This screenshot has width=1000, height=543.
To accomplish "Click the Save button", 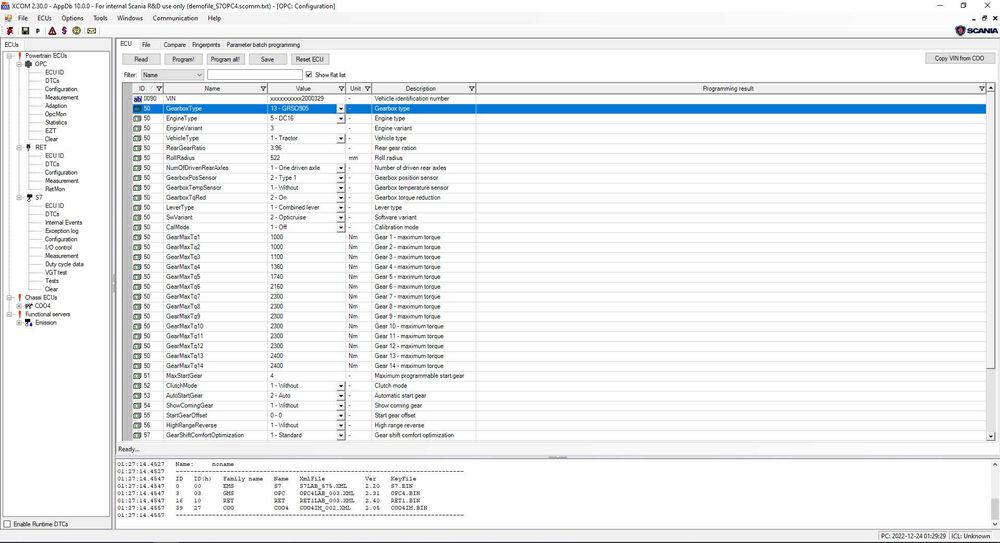I will (x=267, y=59).
